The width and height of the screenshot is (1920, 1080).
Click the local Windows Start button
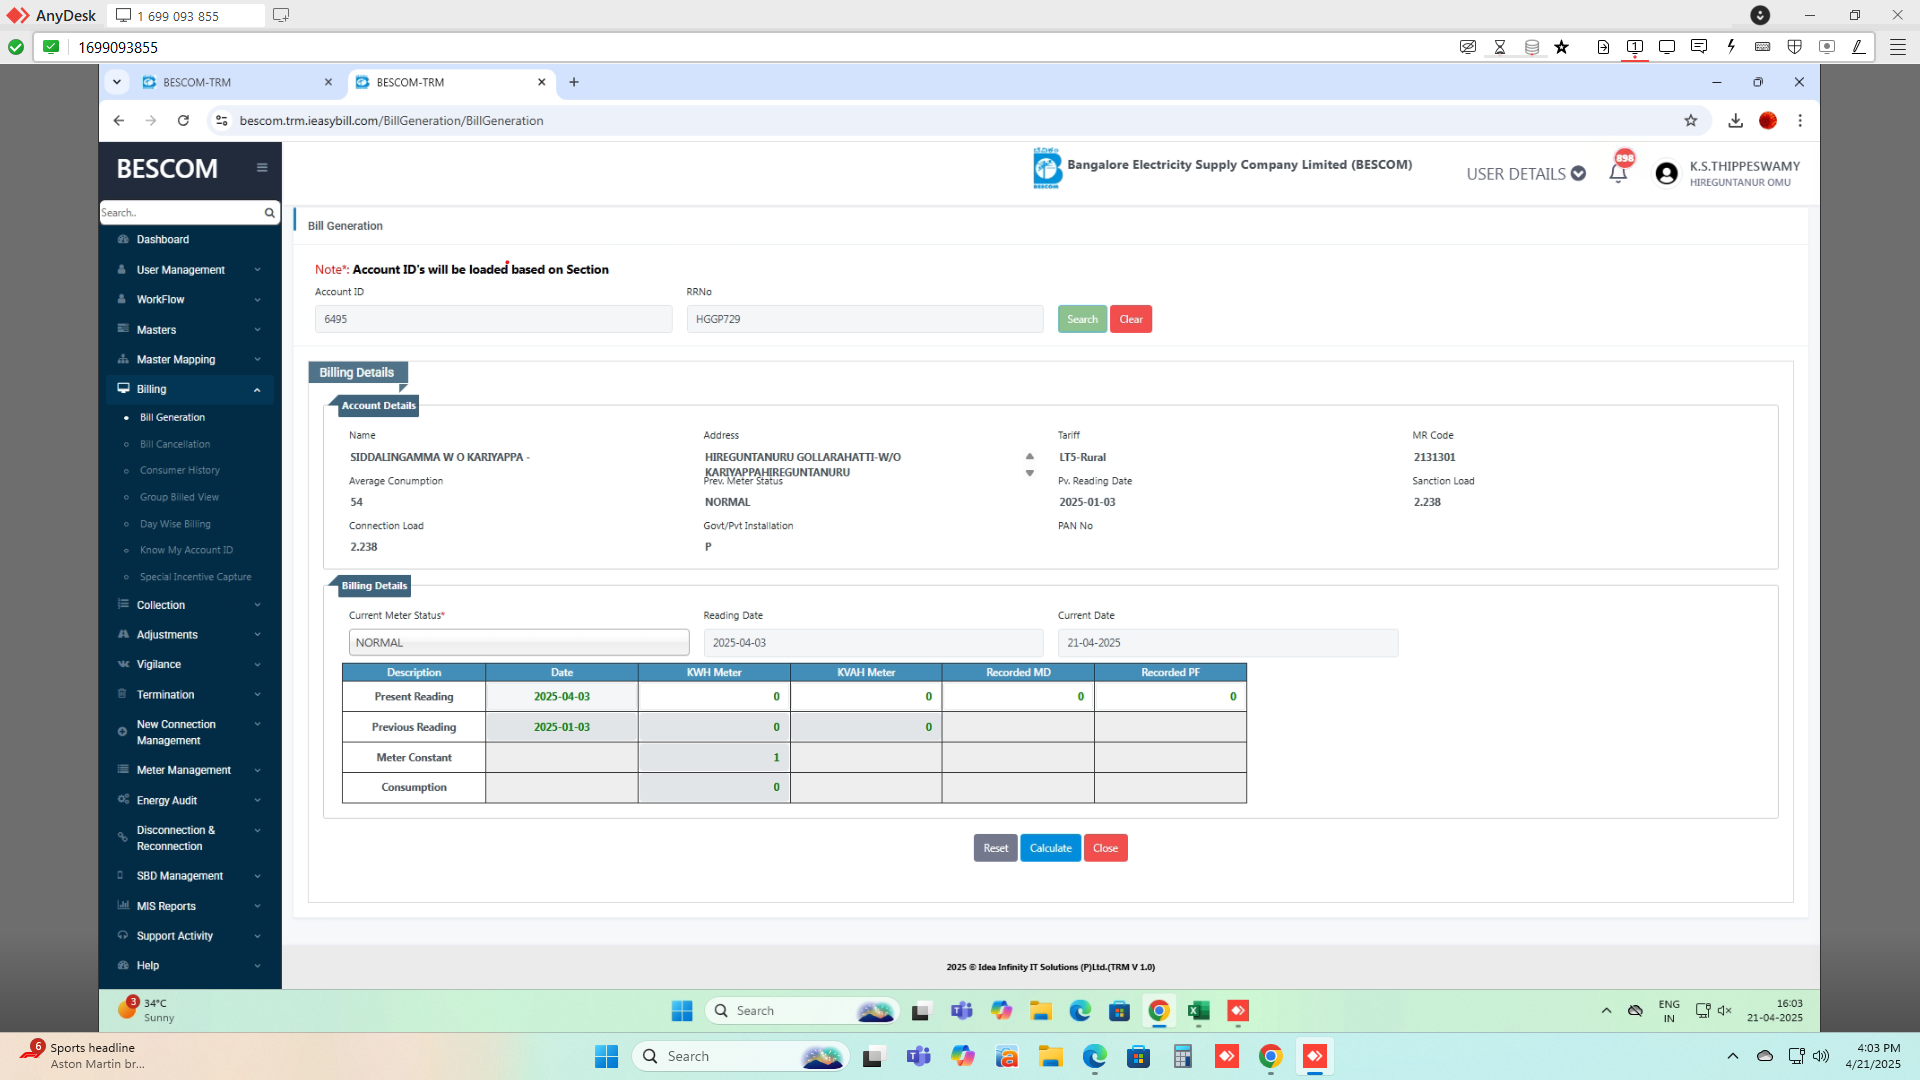[606, 1056]
